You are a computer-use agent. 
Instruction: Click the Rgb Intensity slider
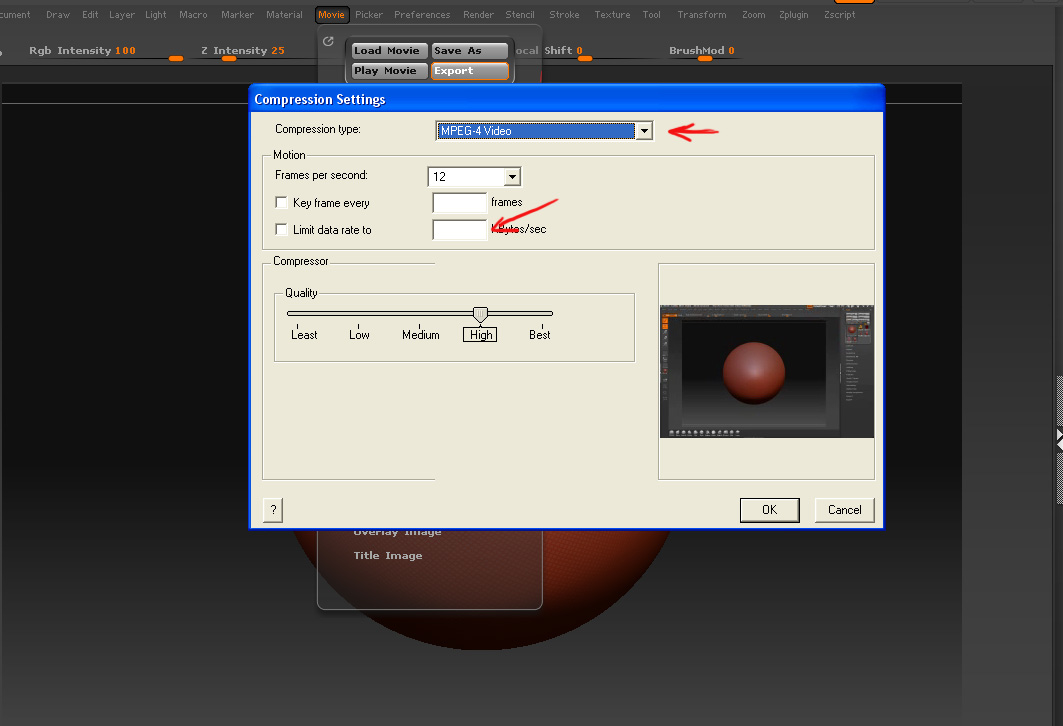(x=105, y=52)
